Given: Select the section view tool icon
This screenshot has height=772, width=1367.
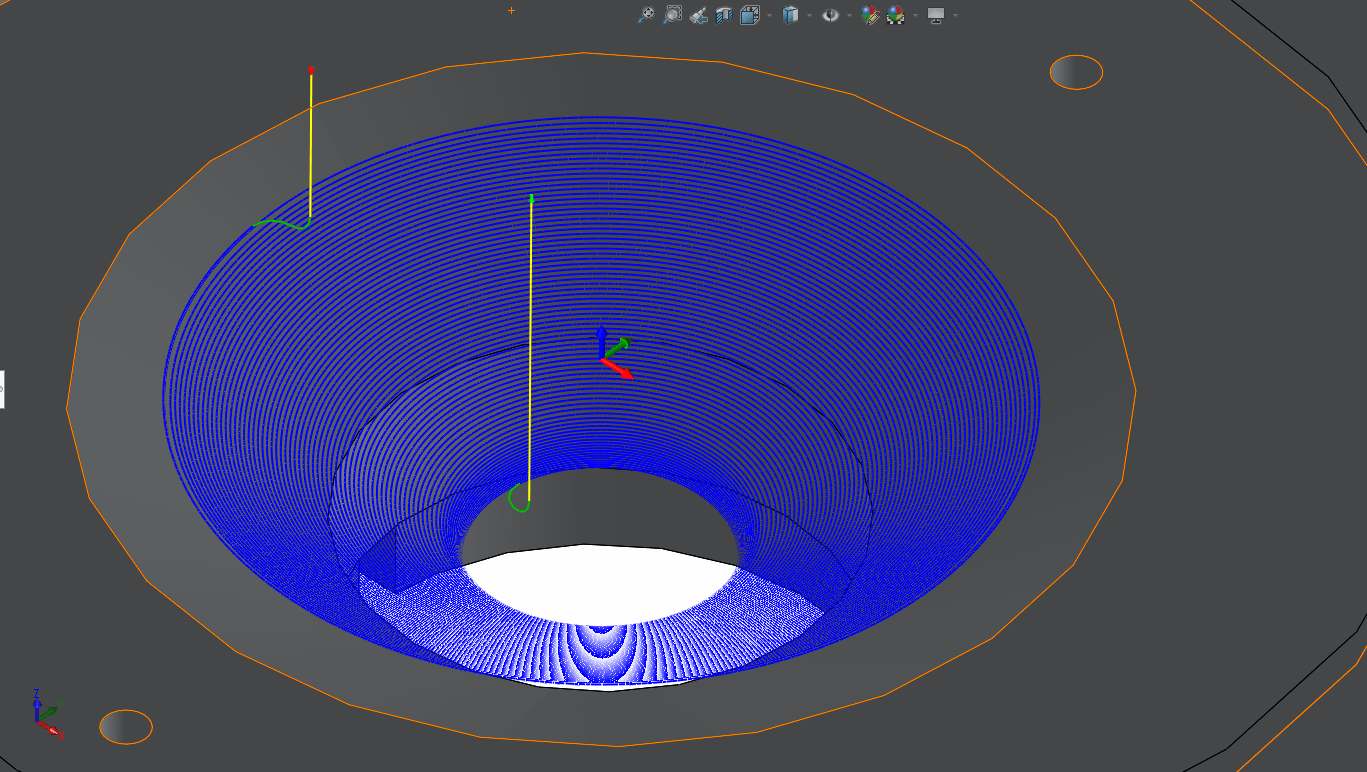Looking at the screenshot, I should [x=723, y=14].
